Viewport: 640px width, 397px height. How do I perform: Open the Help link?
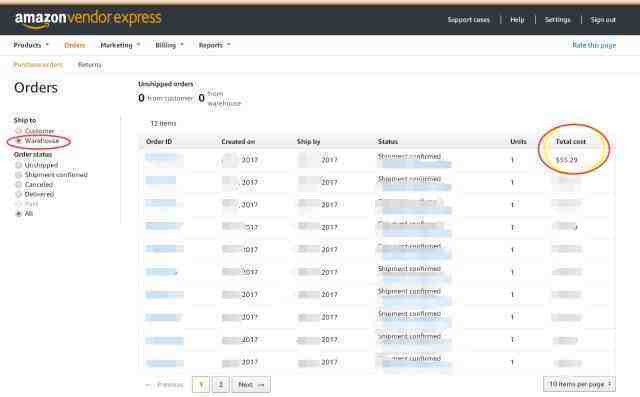click(x=517, y=20)
